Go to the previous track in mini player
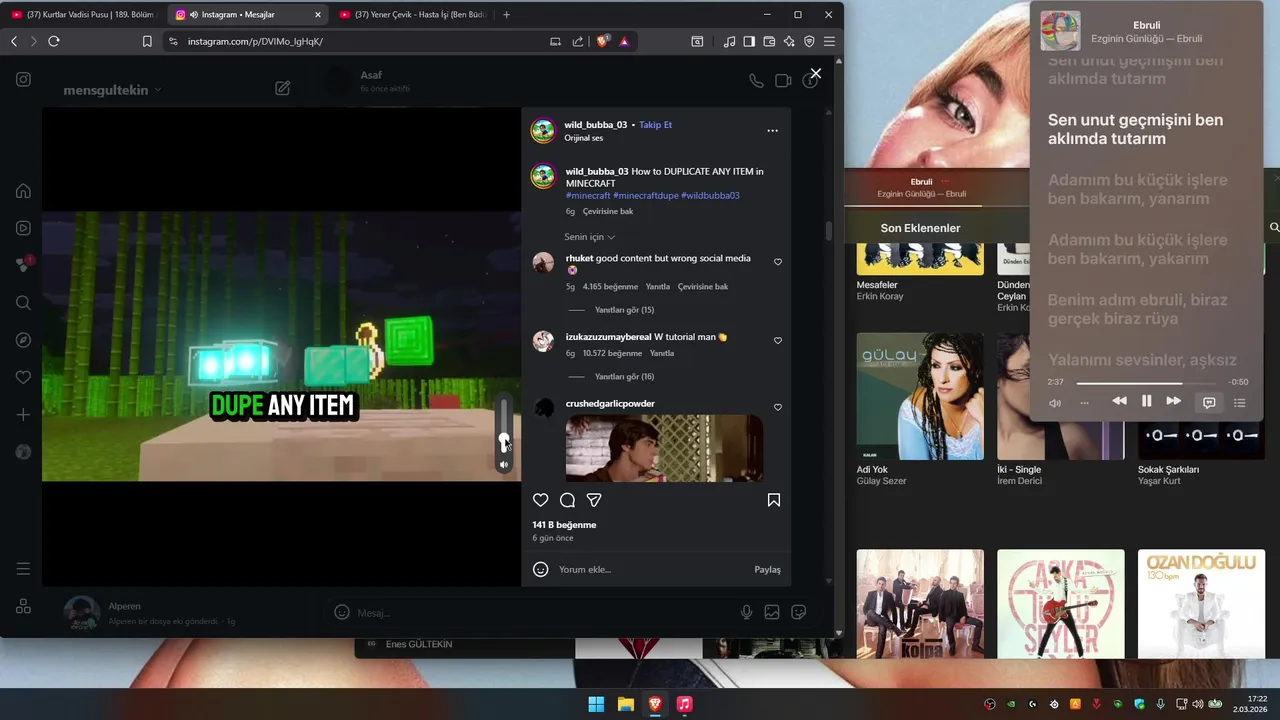 (1119, 401)
